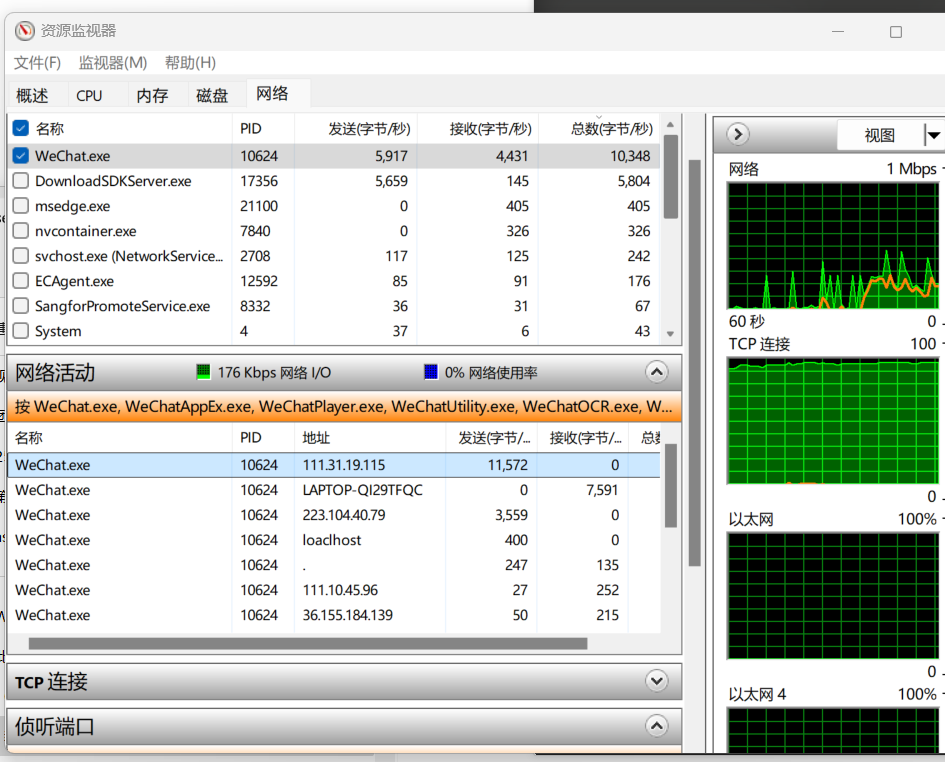The height and width of the screenshot is (762, 945).
Task: Click the 10,348 total bytes value
Action: 630,156
